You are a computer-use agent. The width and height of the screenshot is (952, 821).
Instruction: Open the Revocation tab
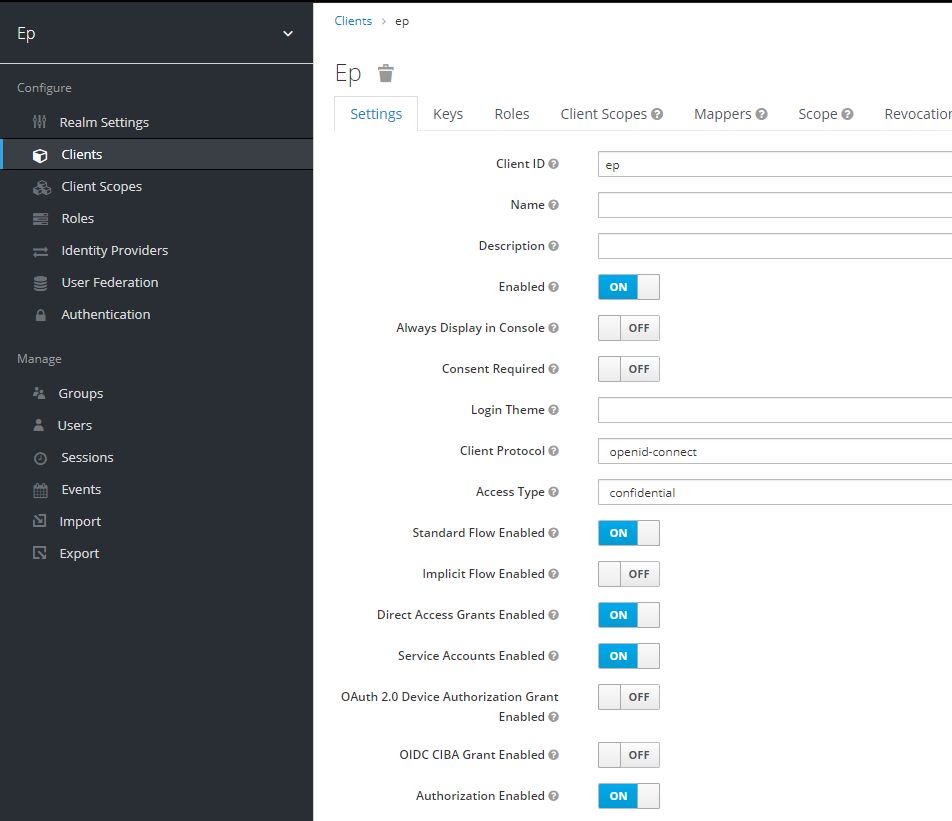(918, 114)
